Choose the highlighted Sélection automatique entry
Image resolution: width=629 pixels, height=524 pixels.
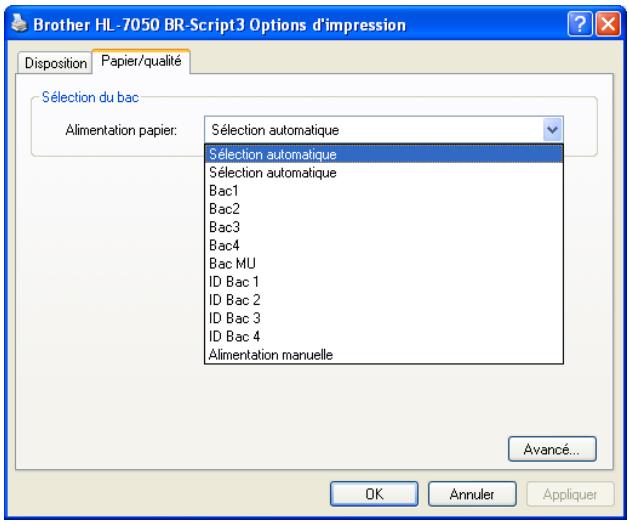(383, 154)
